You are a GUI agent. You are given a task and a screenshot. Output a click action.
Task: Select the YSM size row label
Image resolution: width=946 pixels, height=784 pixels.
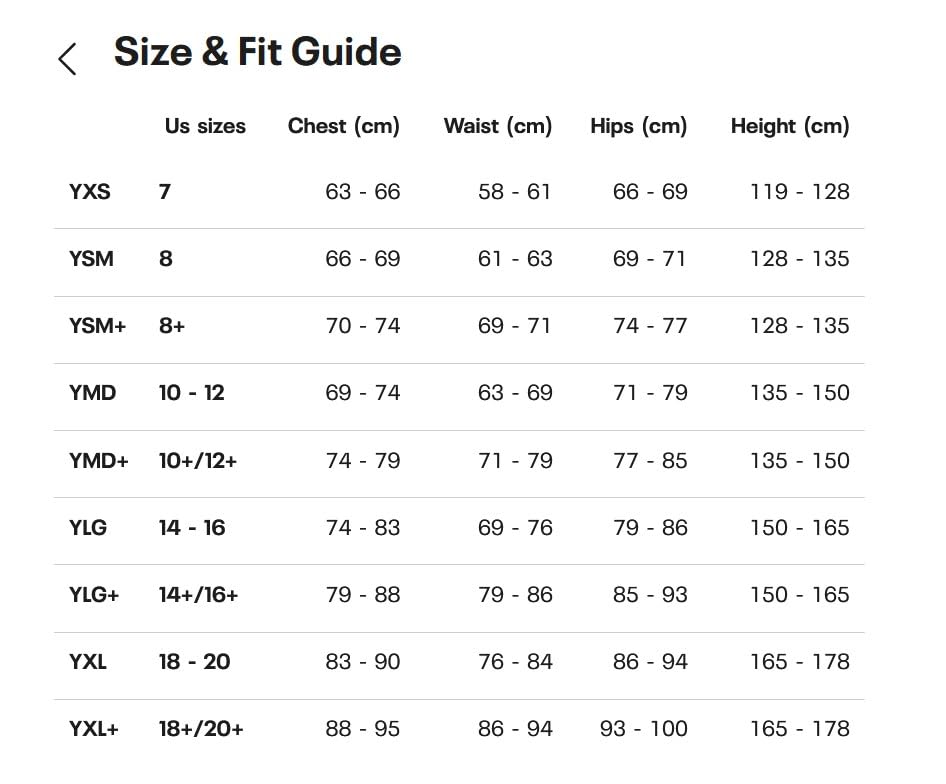point(91,259)
